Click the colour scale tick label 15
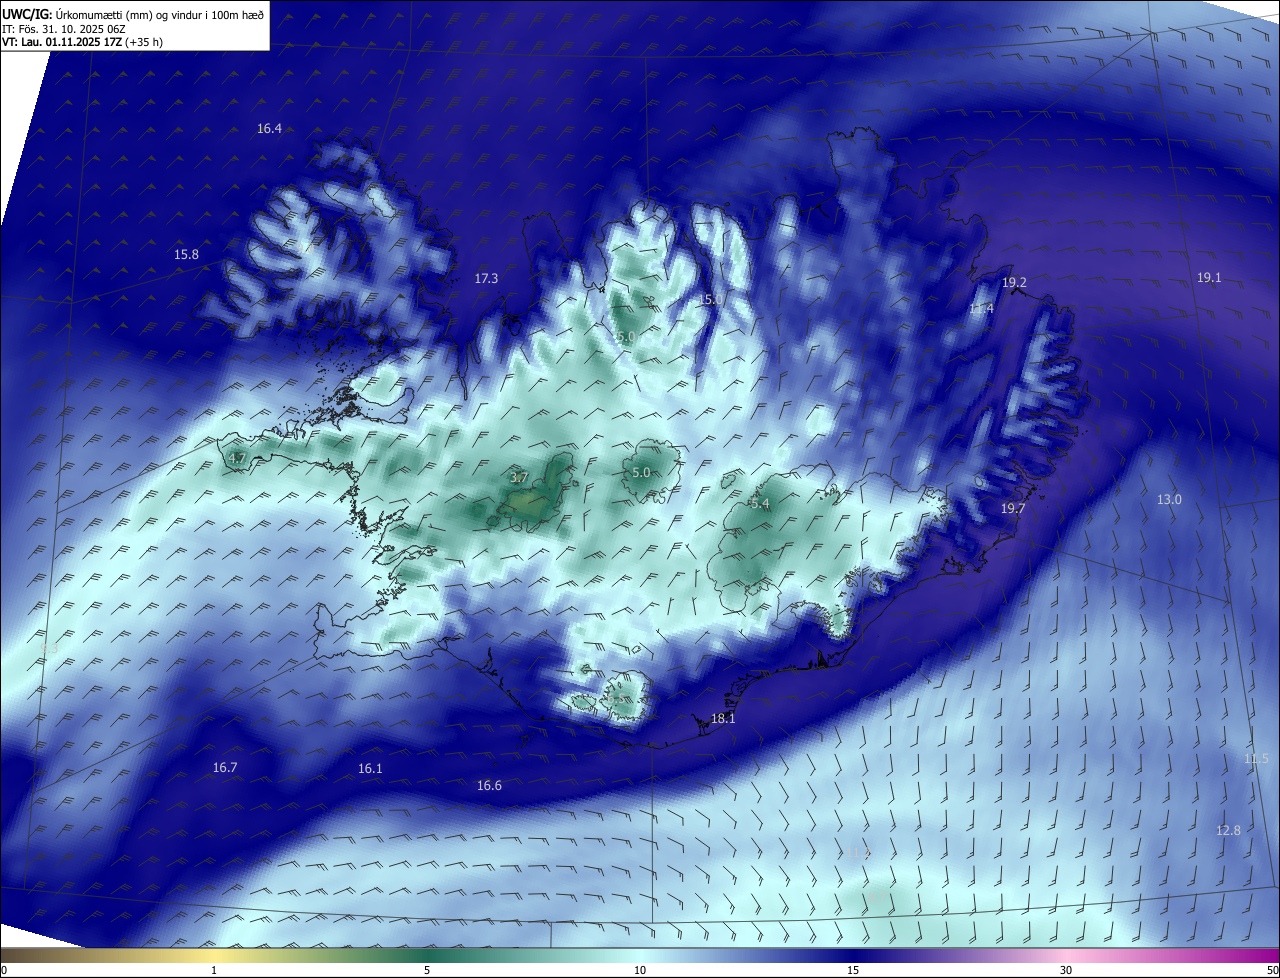 pyautogui.click(x=853, y=970)
